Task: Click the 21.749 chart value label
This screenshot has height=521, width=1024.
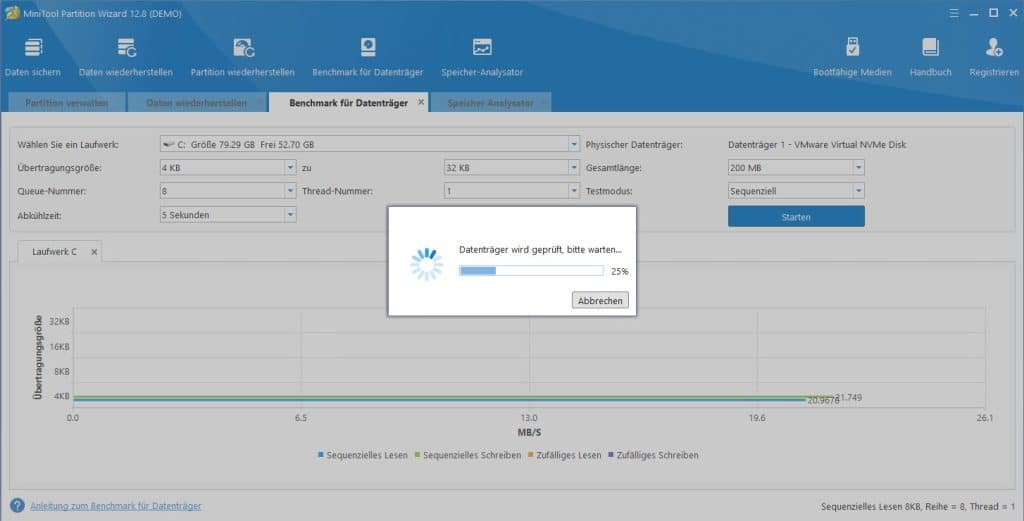Action: pyautogui.click(x=848, y=397)
